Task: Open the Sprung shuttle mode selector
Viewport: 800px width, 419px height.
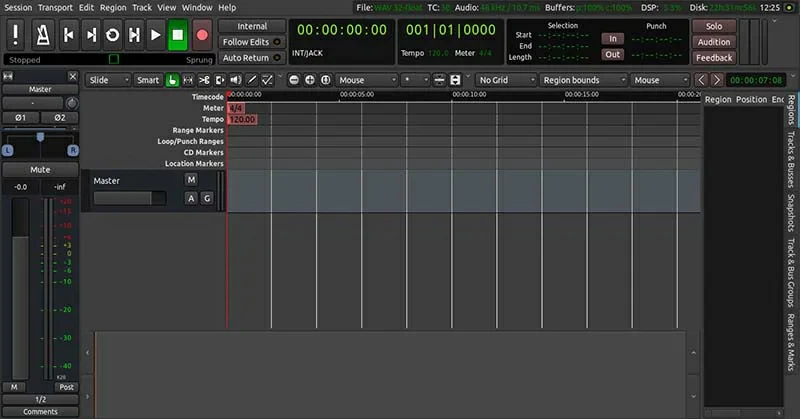Action: (199, 60)
